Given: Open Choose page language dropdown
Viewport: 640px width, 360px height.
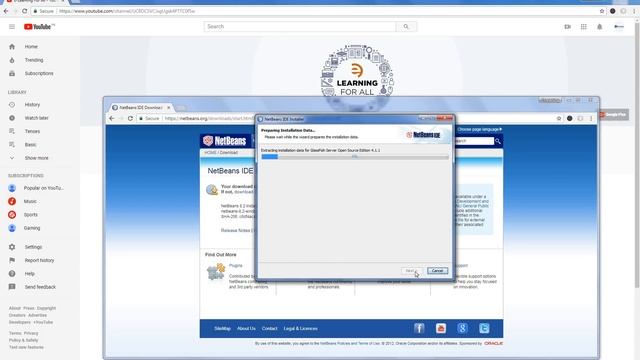Looking at the screenshot, I should [x=479, y=129].
